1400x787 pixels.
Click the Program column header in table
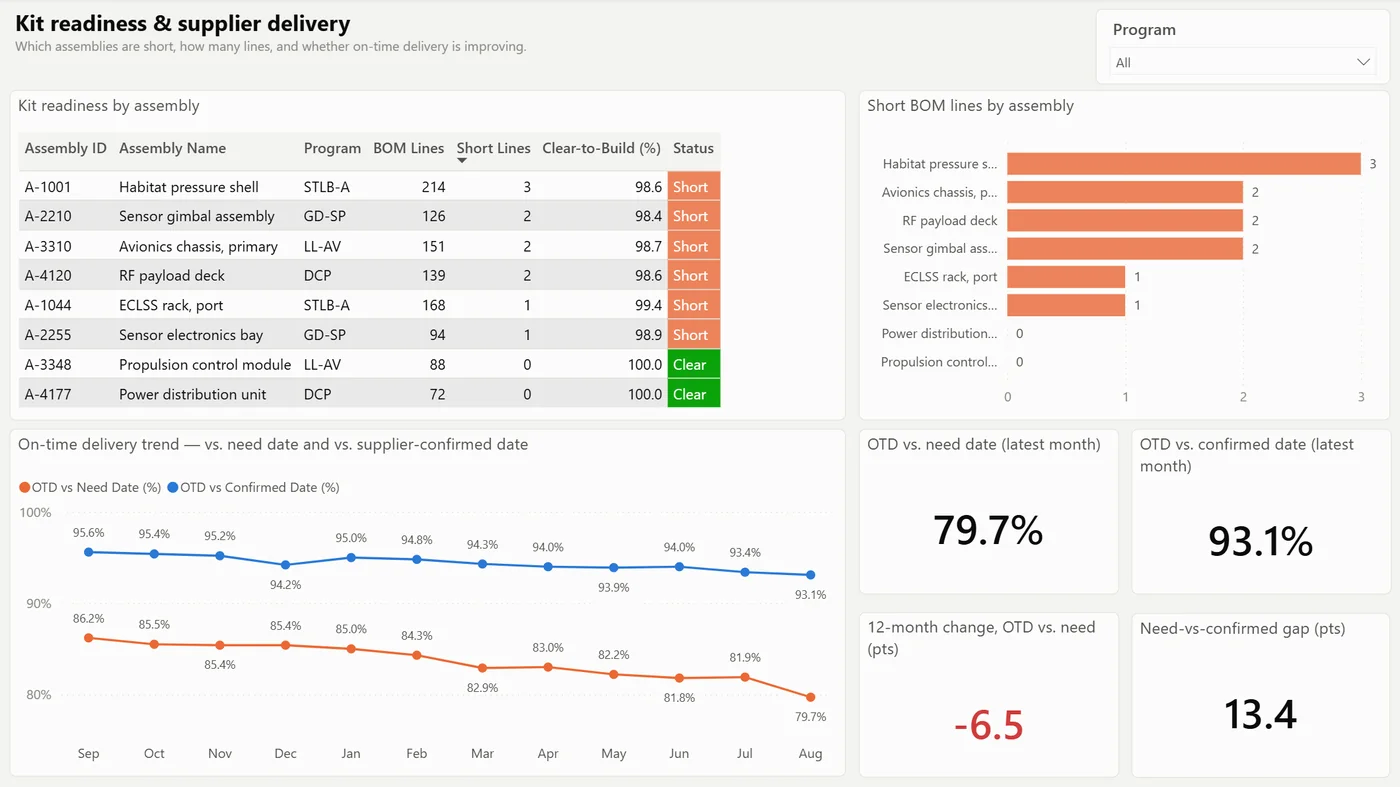pyautogui.click(x=332, y=148)
